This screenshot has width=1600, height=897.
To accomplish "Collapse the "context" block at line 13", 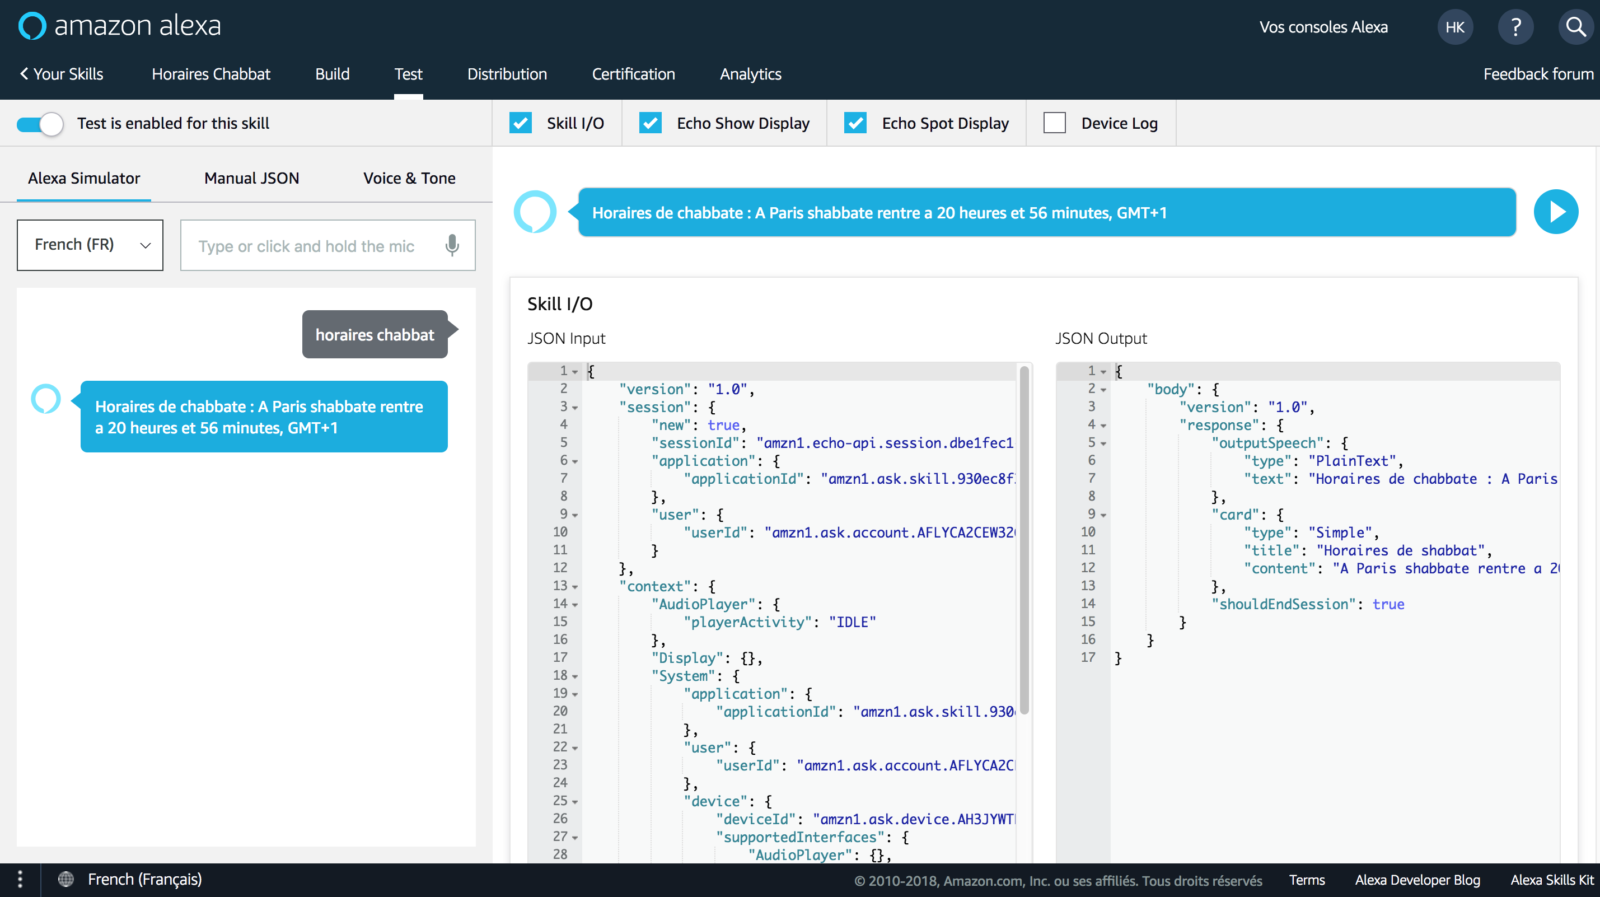I will [575, 587].
